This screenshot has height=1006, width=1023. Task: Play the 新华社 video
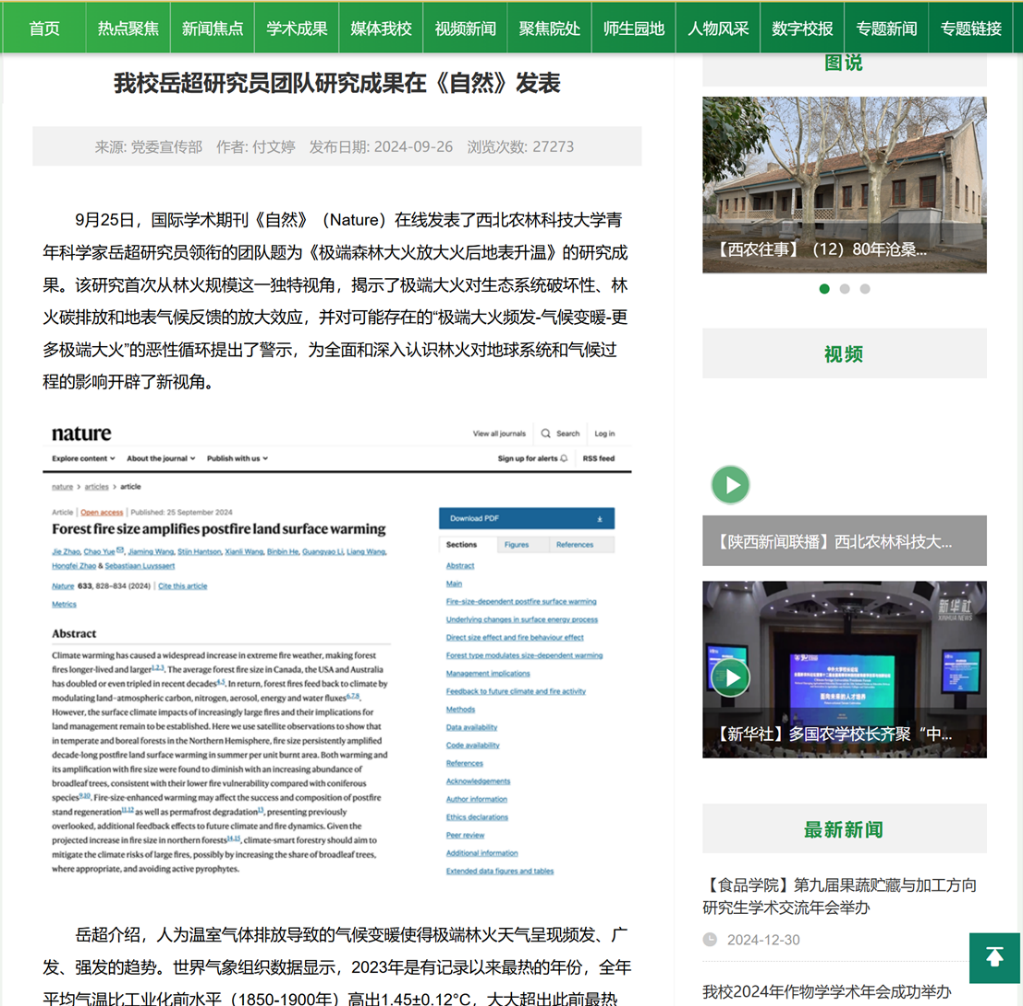(731, 677)
